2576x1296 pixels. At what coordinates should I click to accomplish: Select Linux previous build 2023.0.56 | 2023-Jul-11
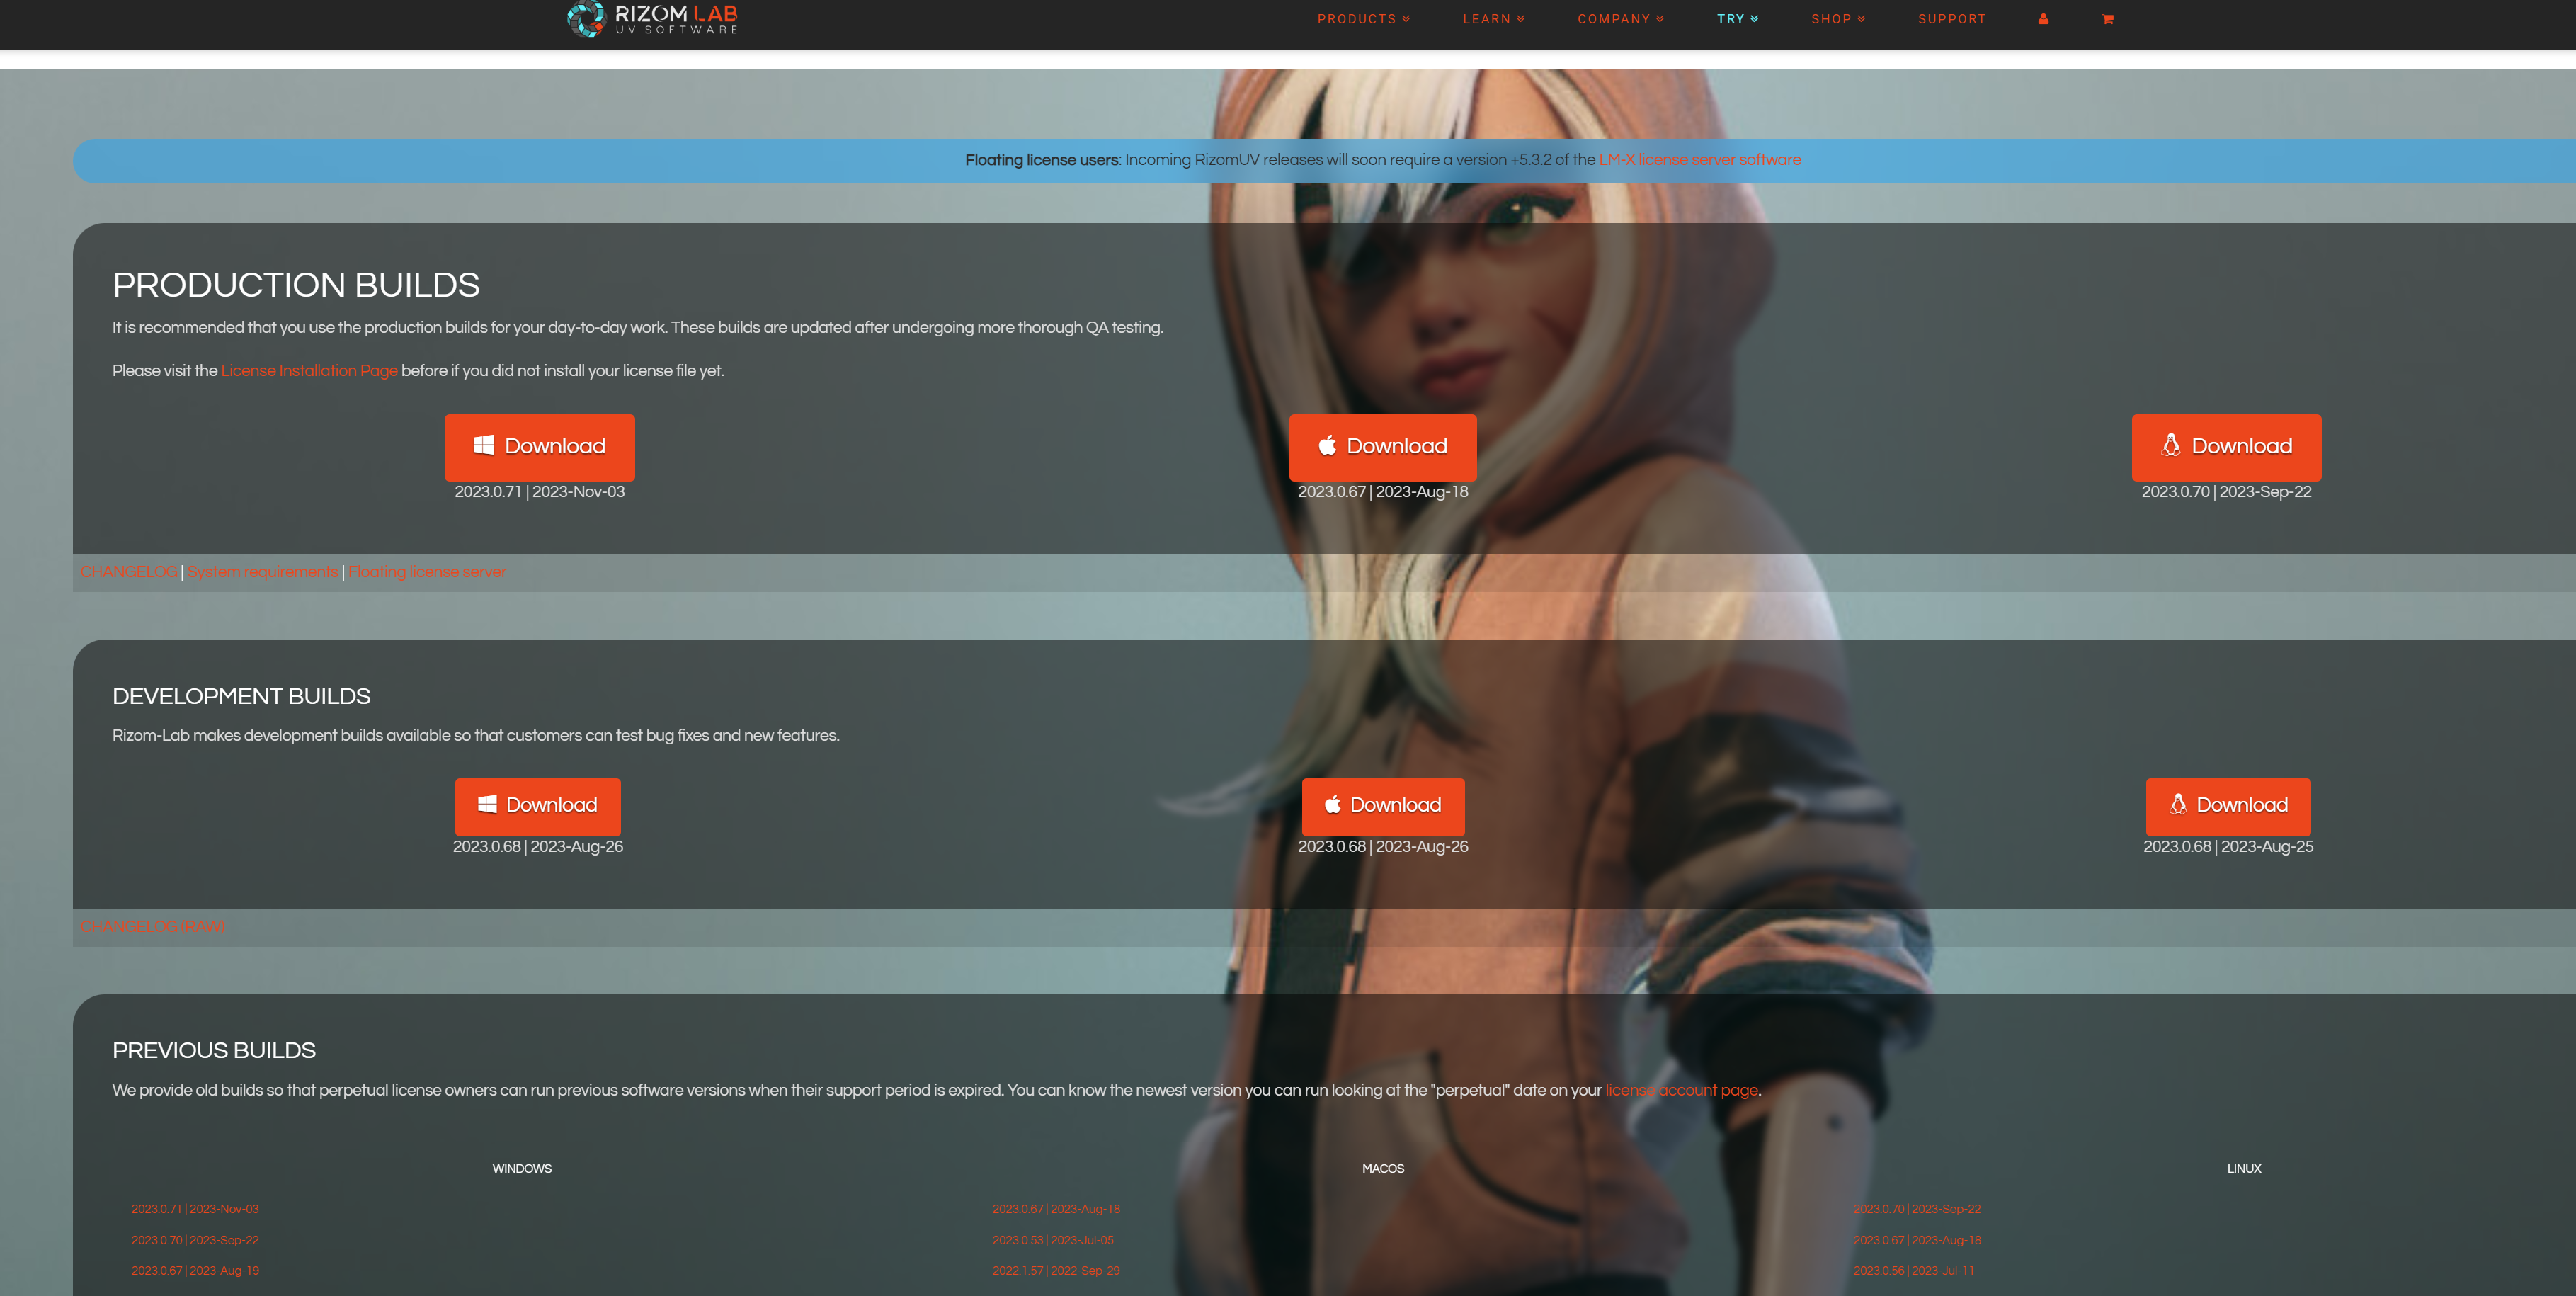[1914, 1271]
